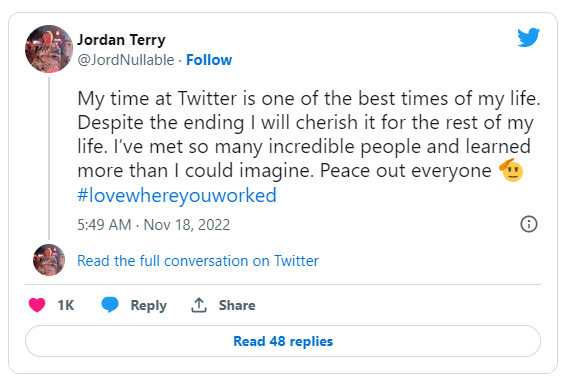The width and height of the screenshot is (582, 379).
Task: Click the Twitter bird logo
Action: (x=529, y=37)
